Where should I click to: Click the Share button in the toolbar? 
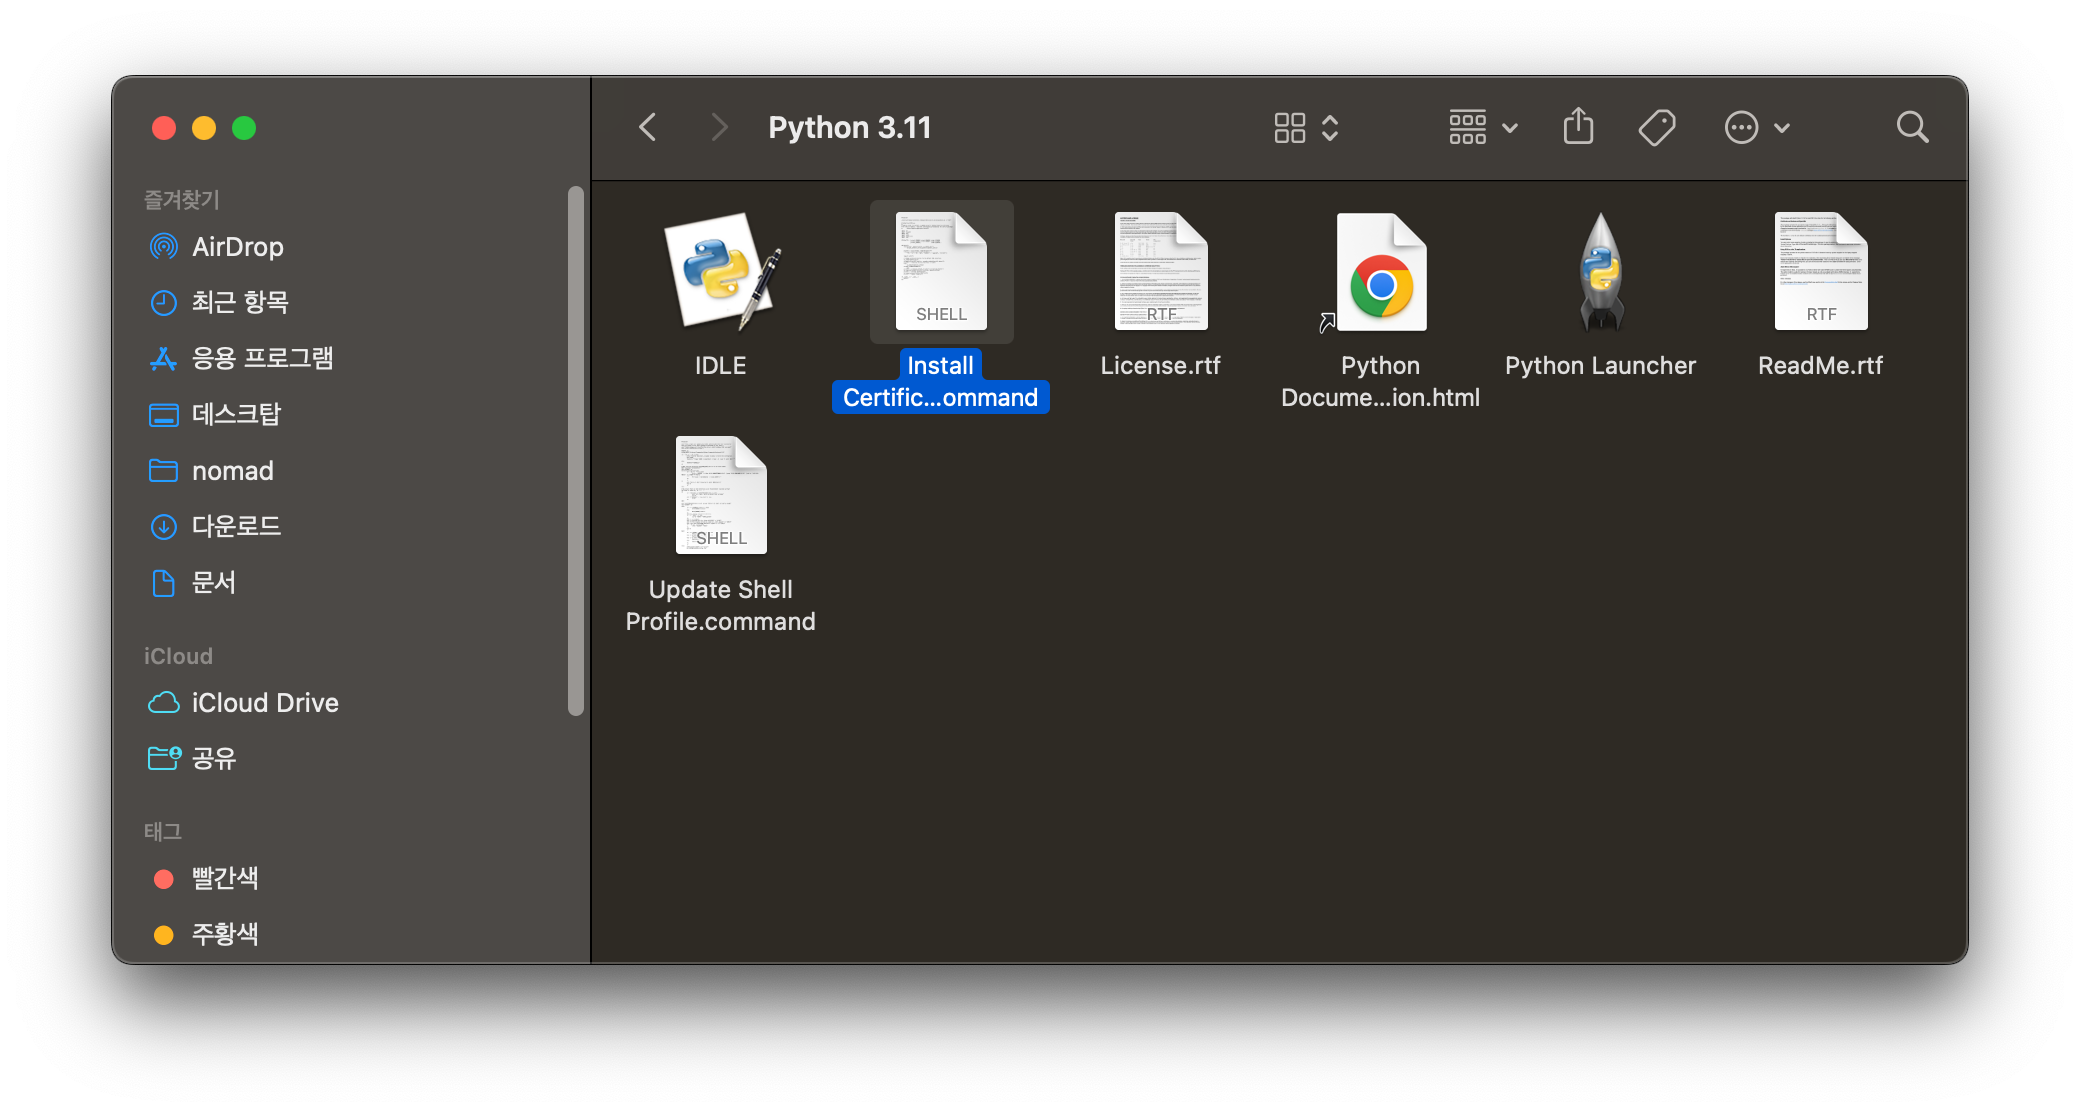click(x=1578, y=127)
